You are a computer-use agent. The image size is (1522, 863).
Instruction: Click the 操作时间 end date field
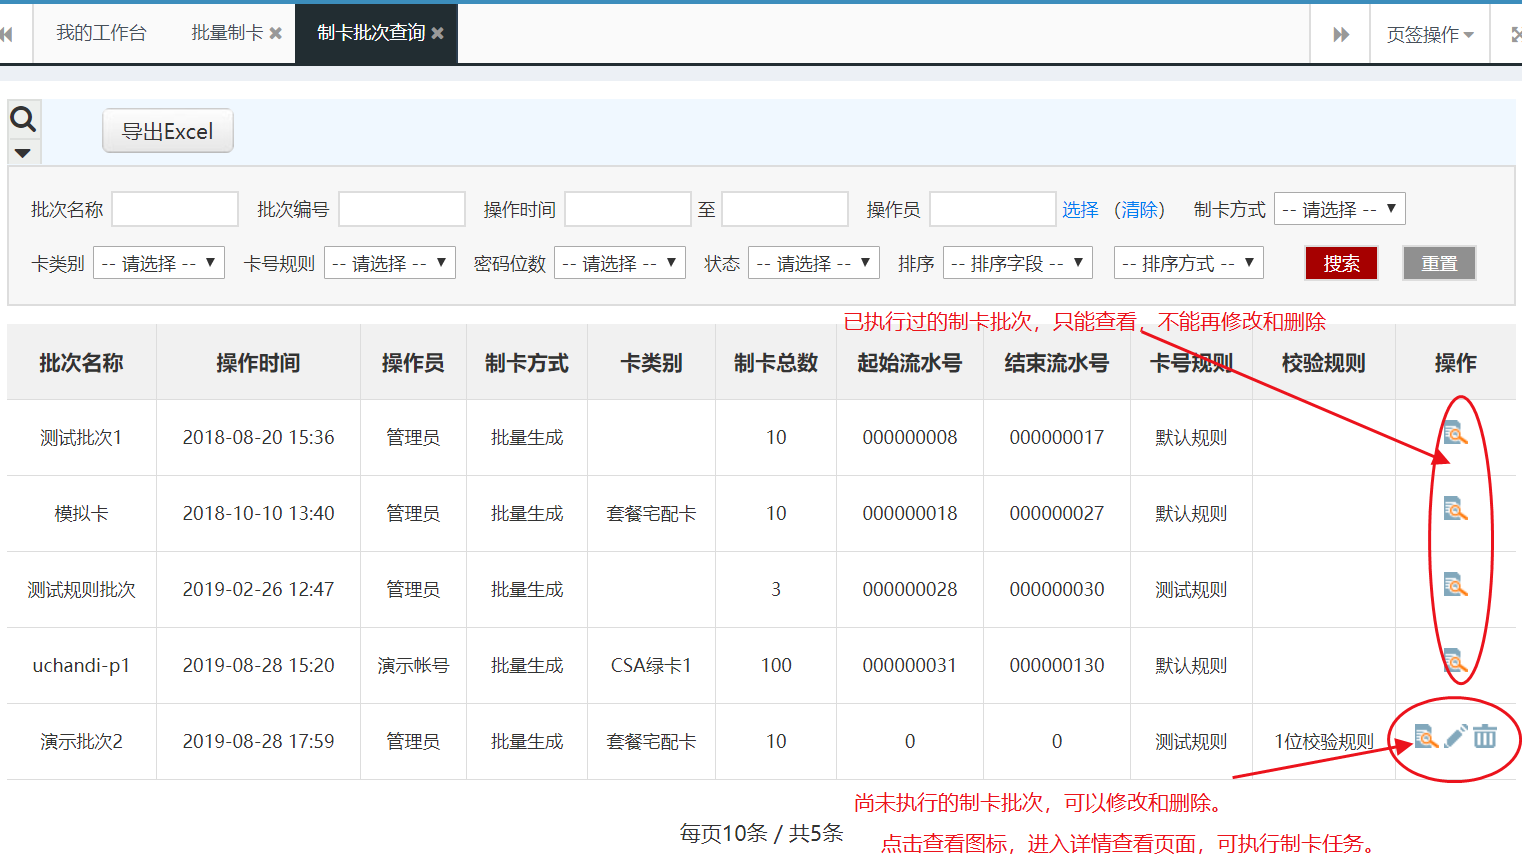click(x=785, y=209)
